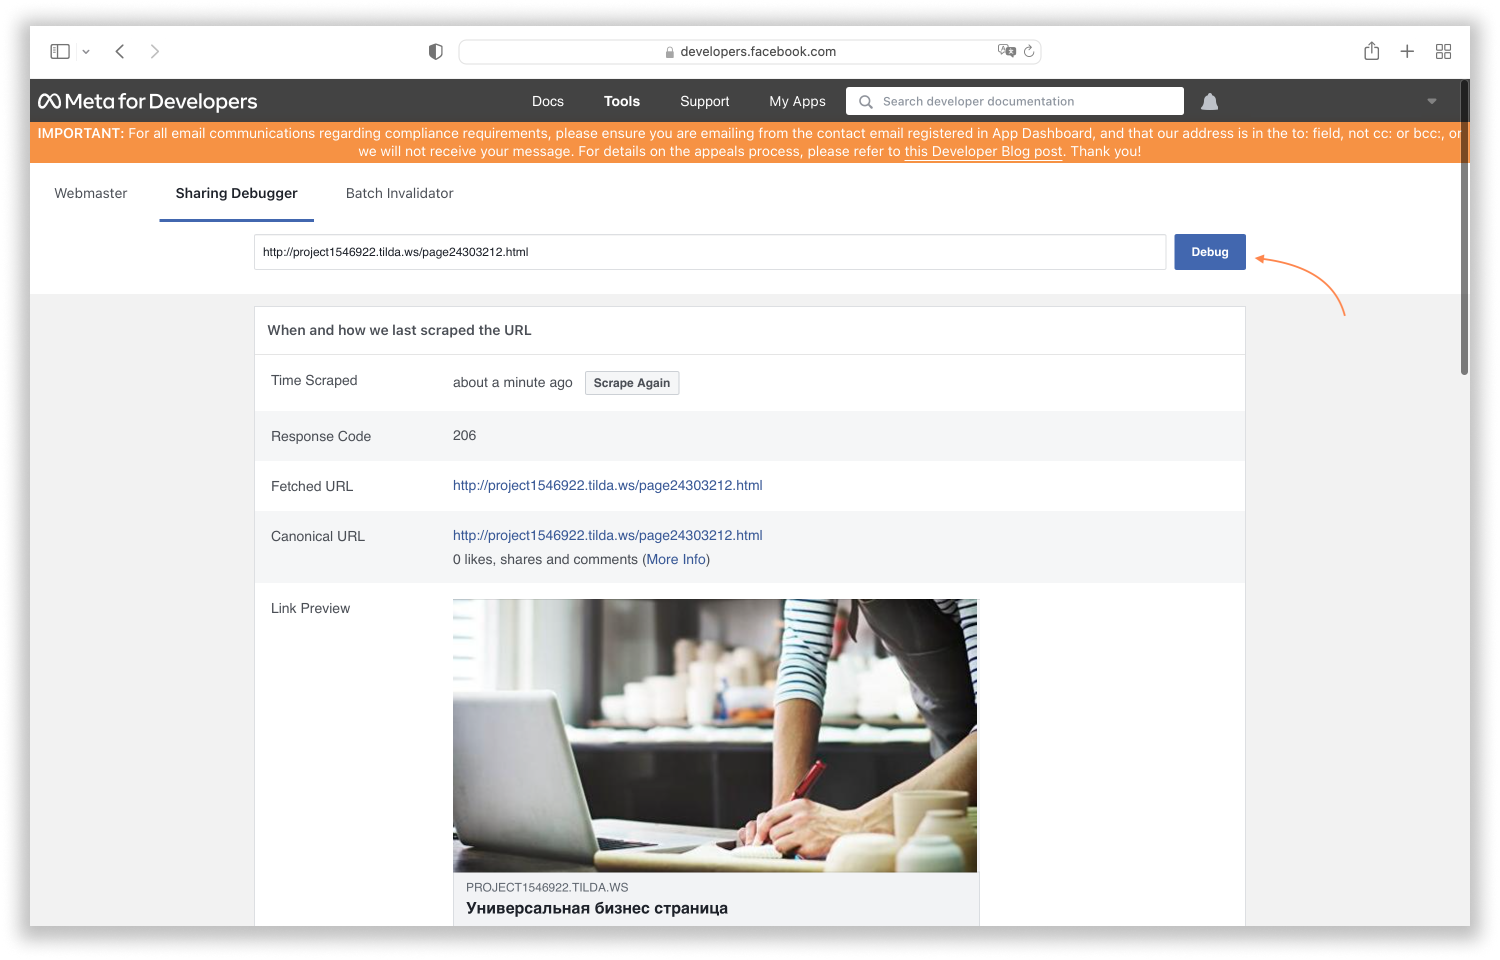Click the 'about a minute ago' text
1500x960 pixels.
pyautogui.click(x=513, y=382)
